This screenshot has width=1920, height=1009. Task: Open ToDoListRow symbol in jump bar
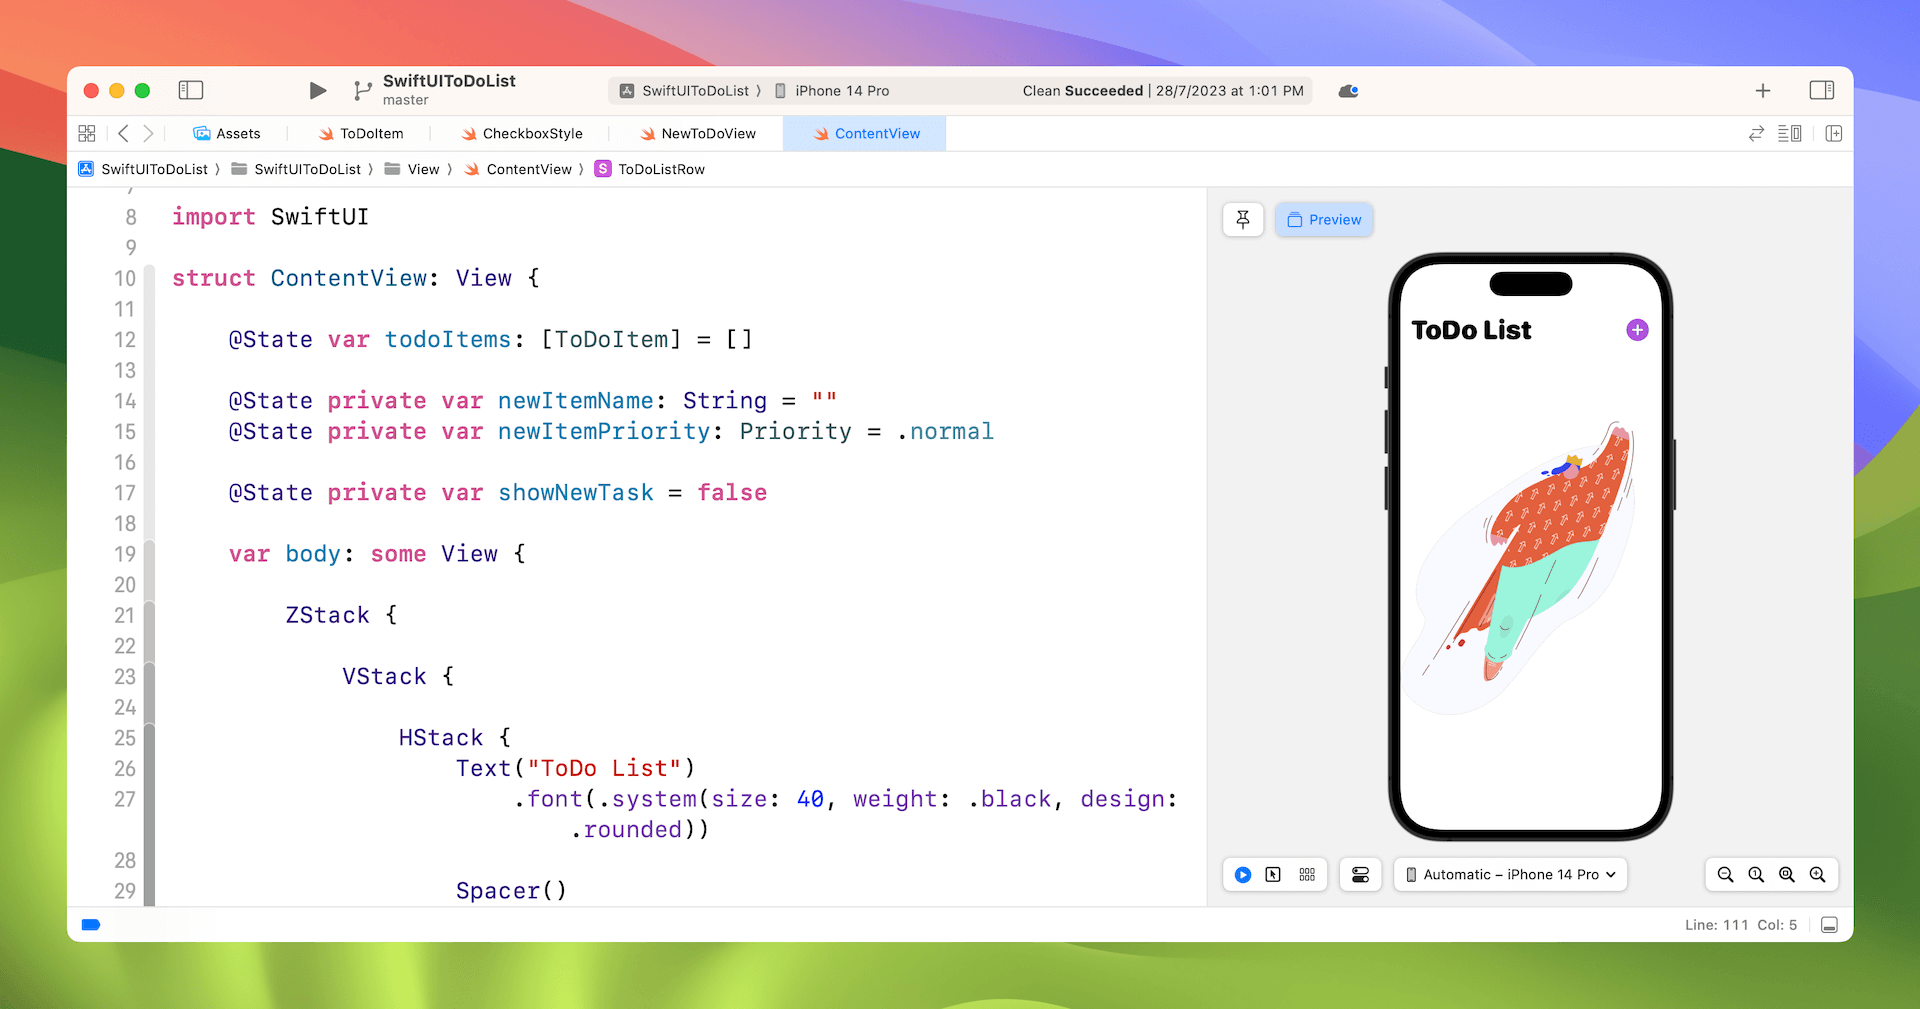click(x=650, y=169)
